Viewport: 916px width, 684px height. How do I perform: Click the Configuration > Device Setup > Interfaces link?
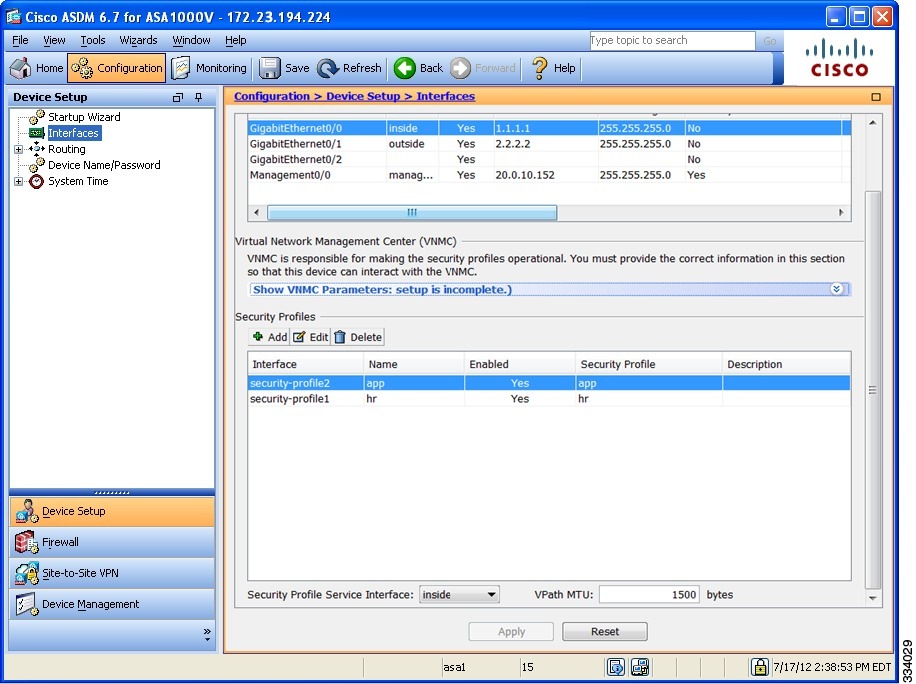click(354, 96)
